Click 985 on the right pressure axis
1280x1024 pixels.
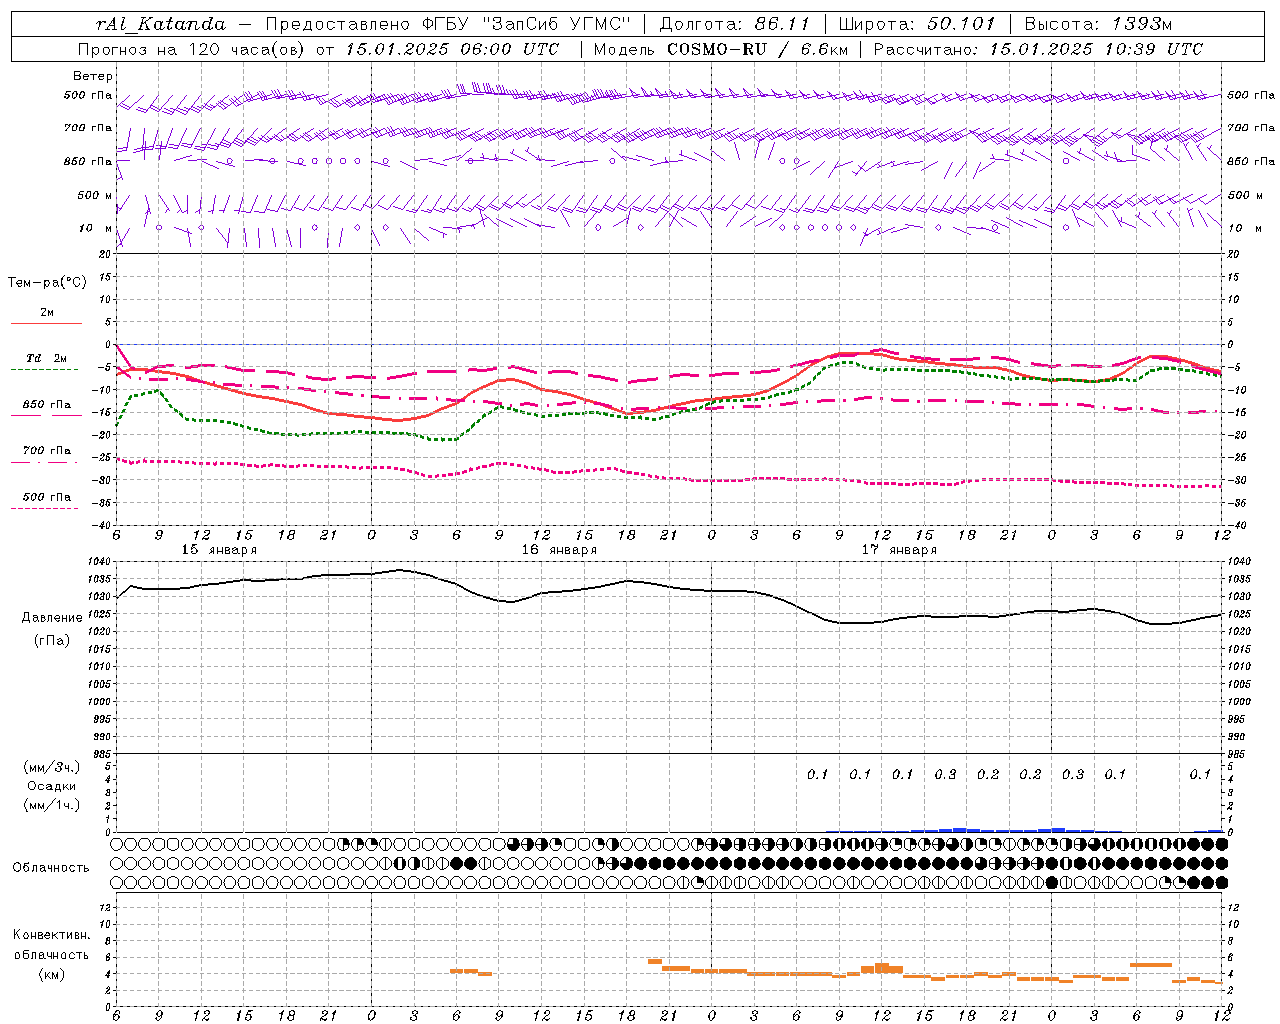1238,753
